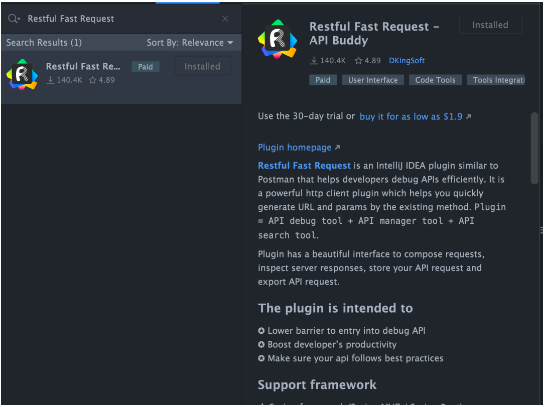
Task: Click the description panel scrollbar
Action: 534,148
